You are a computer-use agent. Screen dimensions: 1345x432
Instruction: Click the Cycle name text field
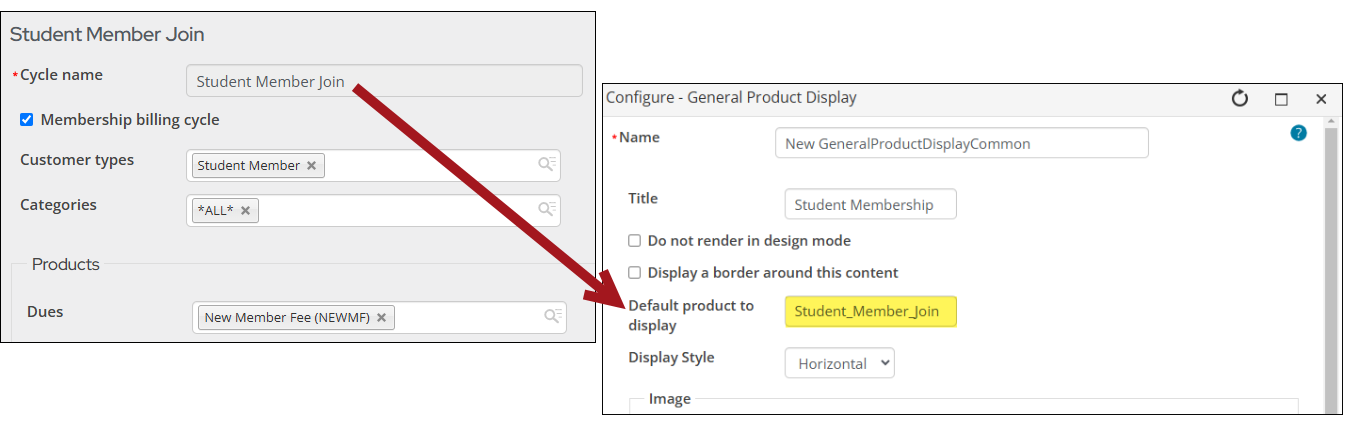(x=384, y=81)
